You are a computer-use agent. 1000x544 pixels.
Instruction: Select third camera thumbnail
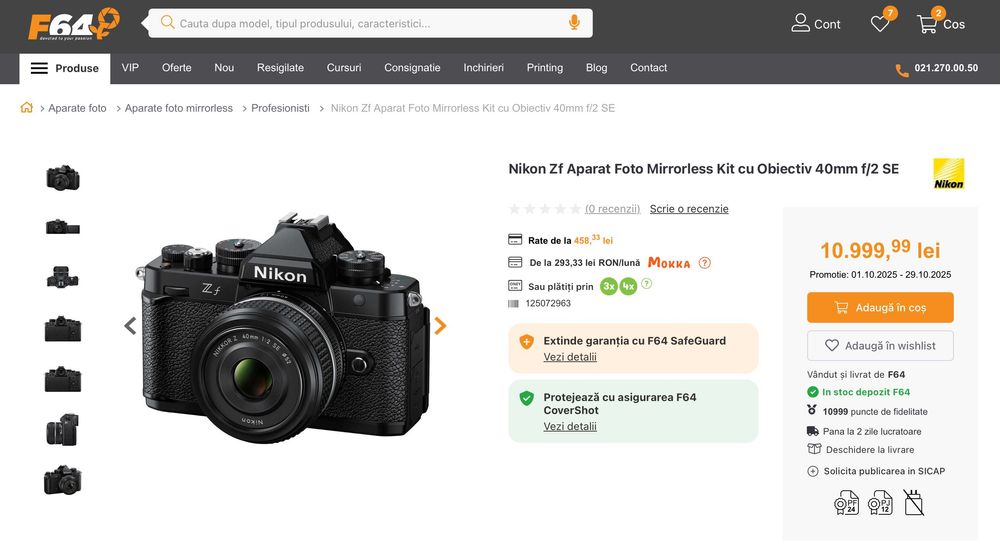[62, 277]
